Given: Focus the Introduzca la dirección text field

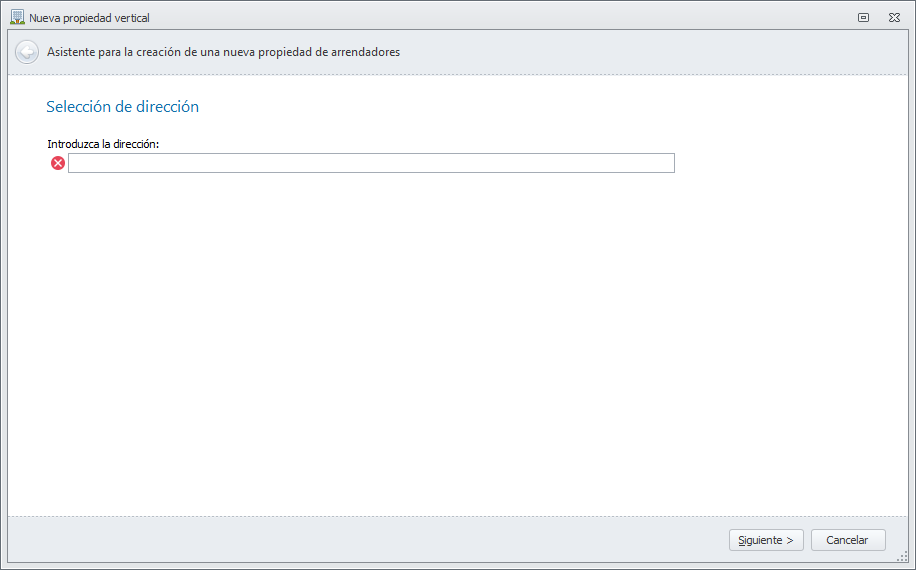Looking at the screenshot, I should coord(370,163).
